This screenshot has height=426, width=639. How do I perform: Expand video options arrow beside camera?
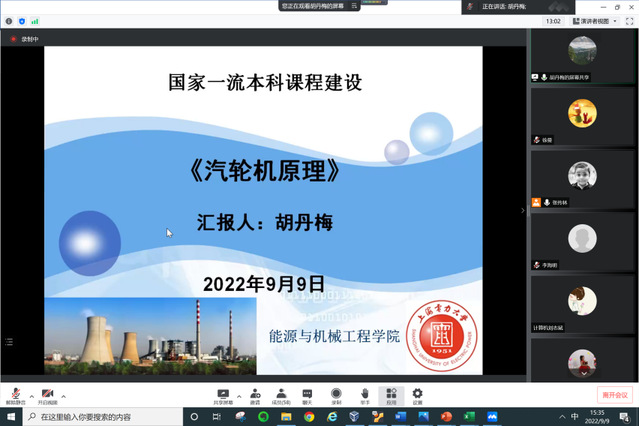63,395
